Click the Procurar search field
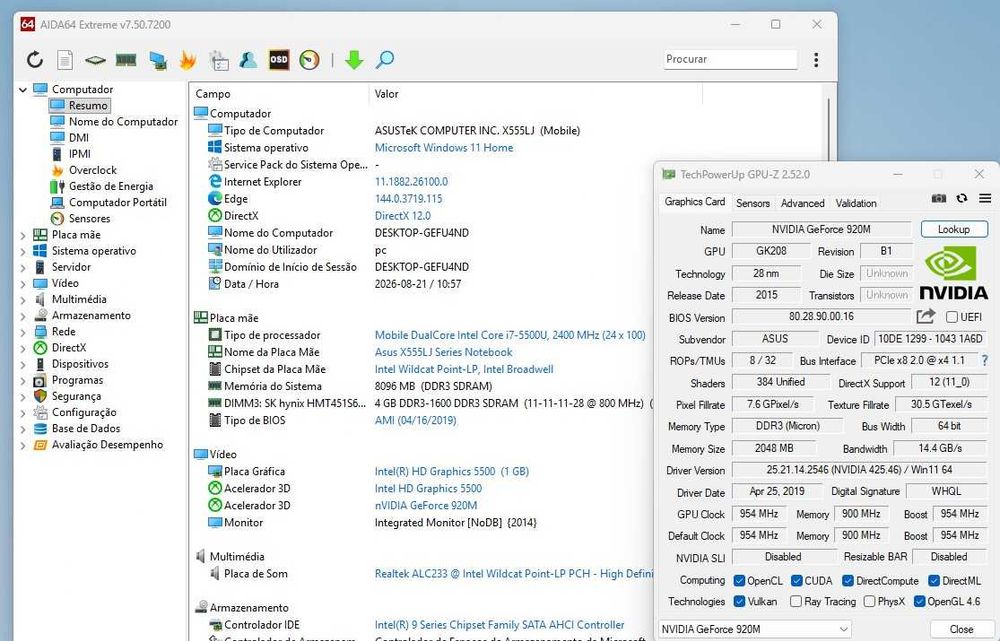 click(730, 59)
